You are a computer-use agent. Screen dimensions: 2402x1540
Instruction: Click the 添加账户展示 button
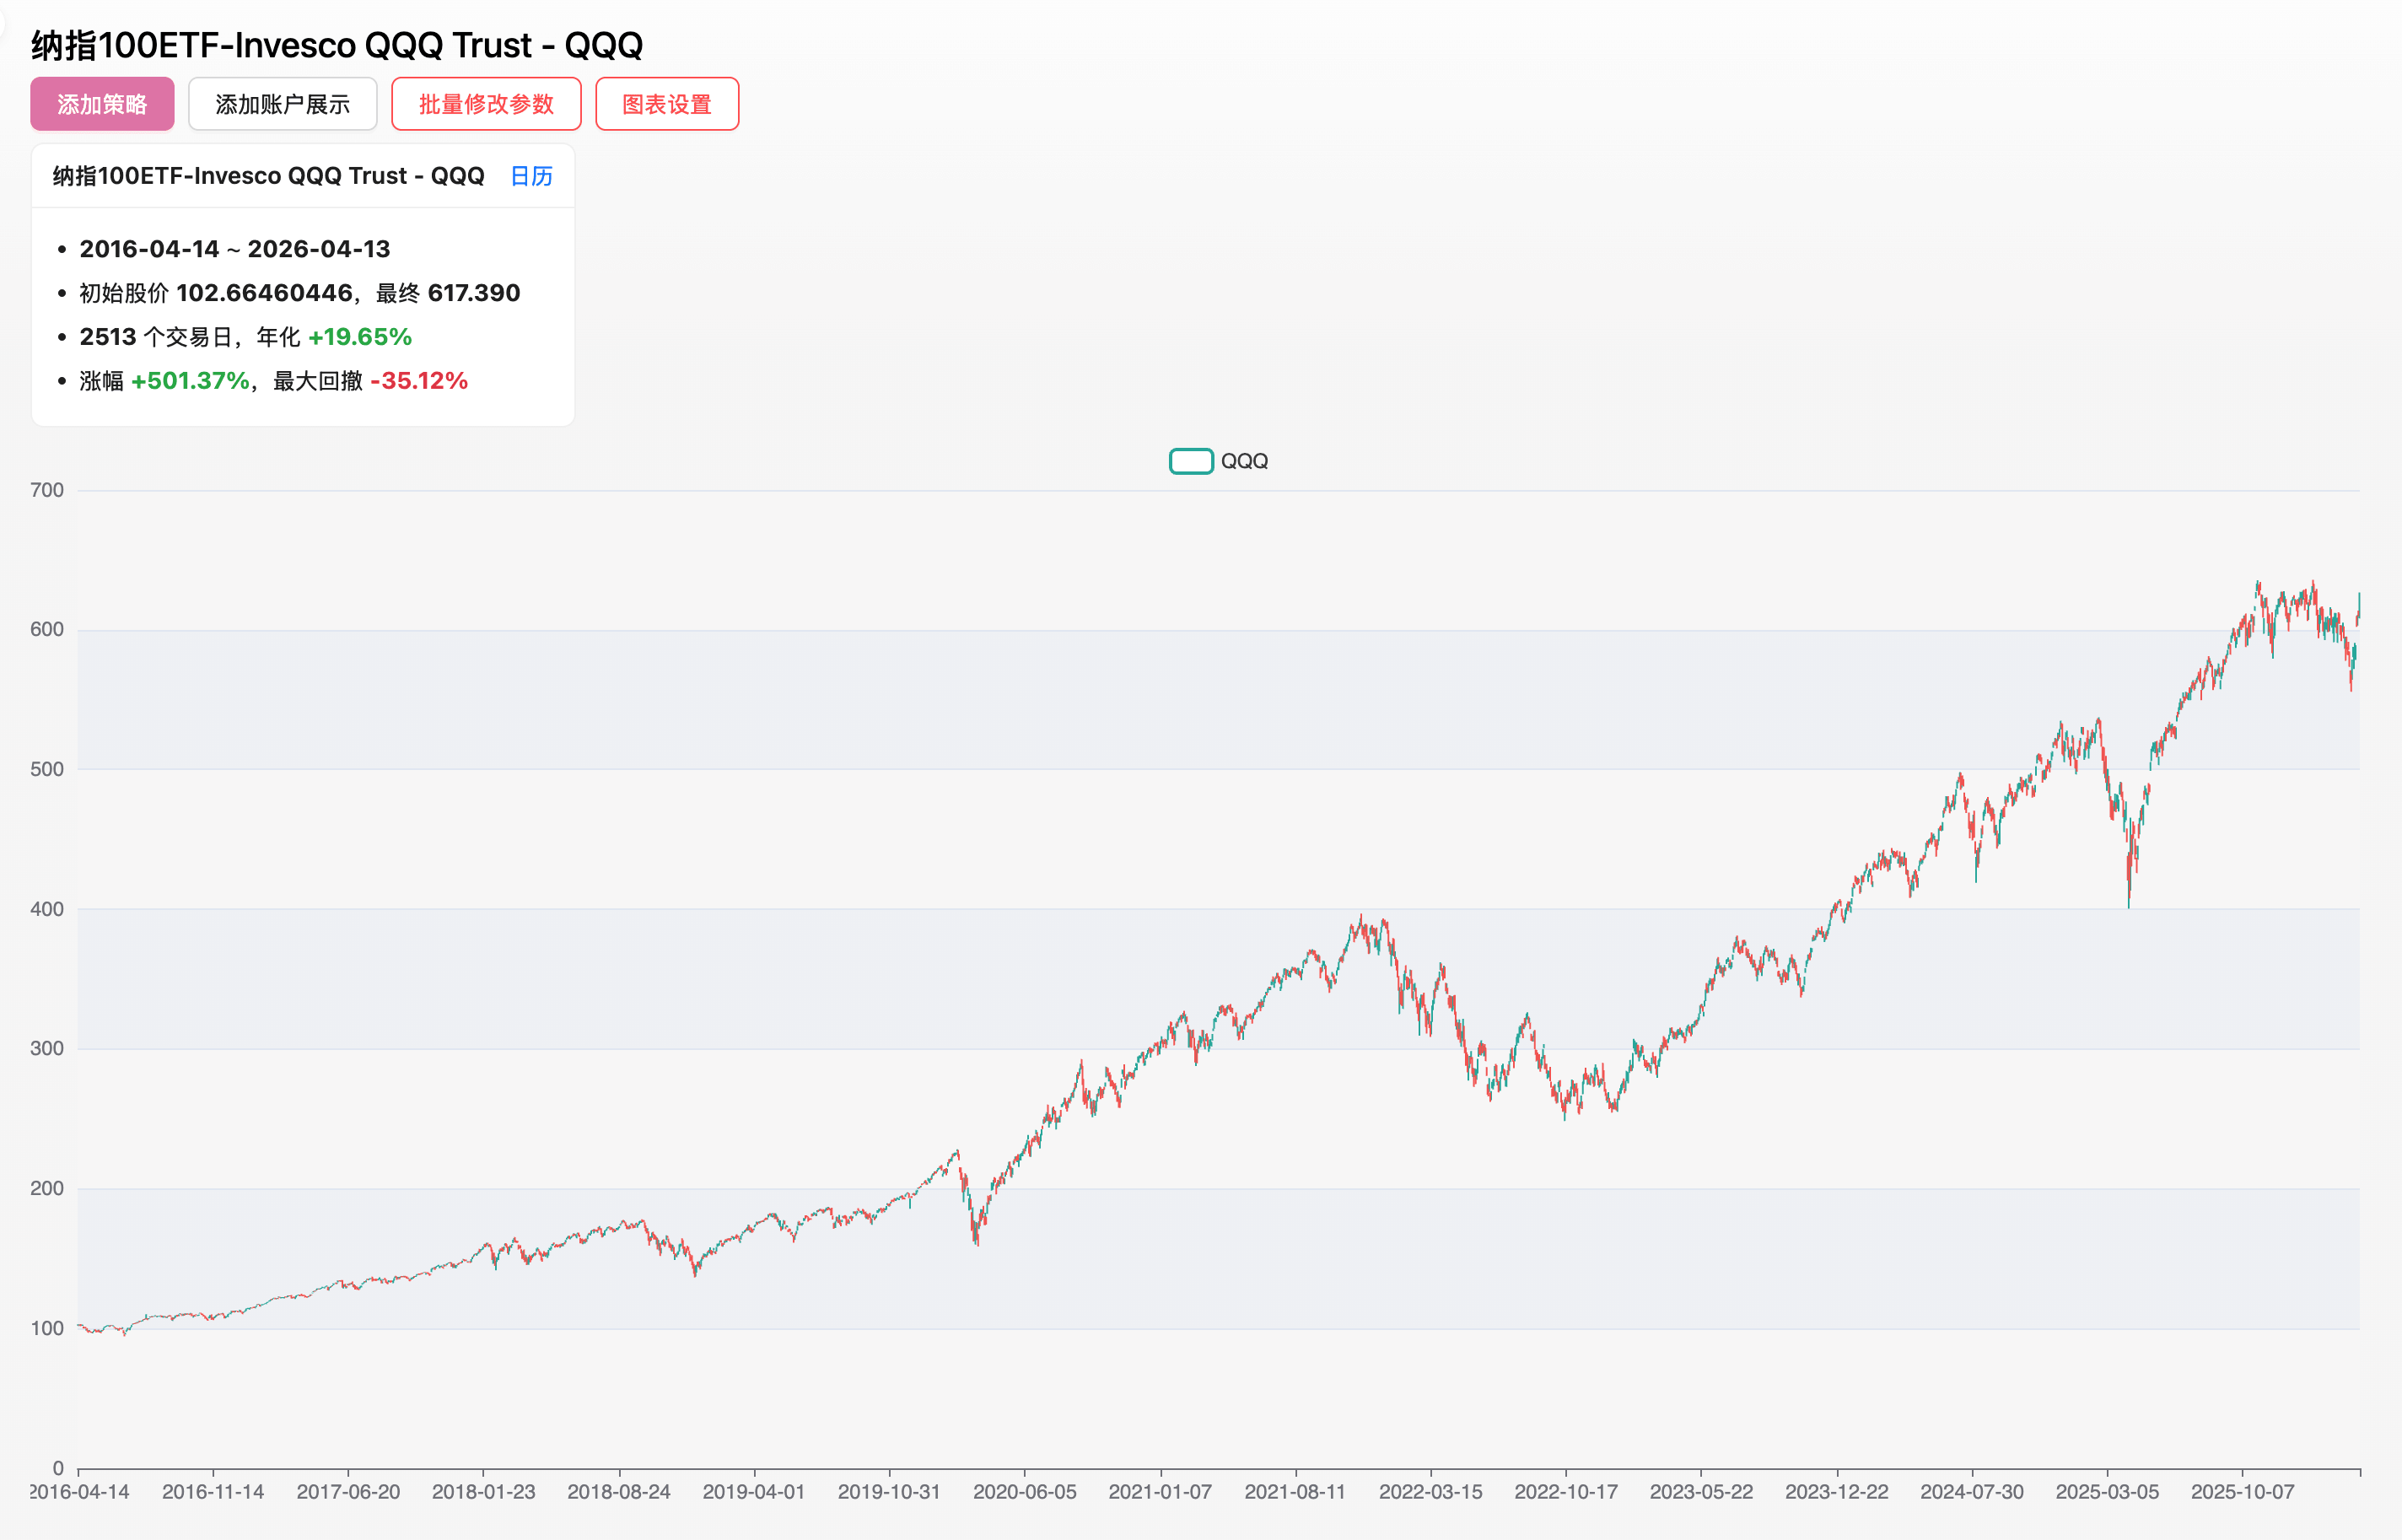282,104
